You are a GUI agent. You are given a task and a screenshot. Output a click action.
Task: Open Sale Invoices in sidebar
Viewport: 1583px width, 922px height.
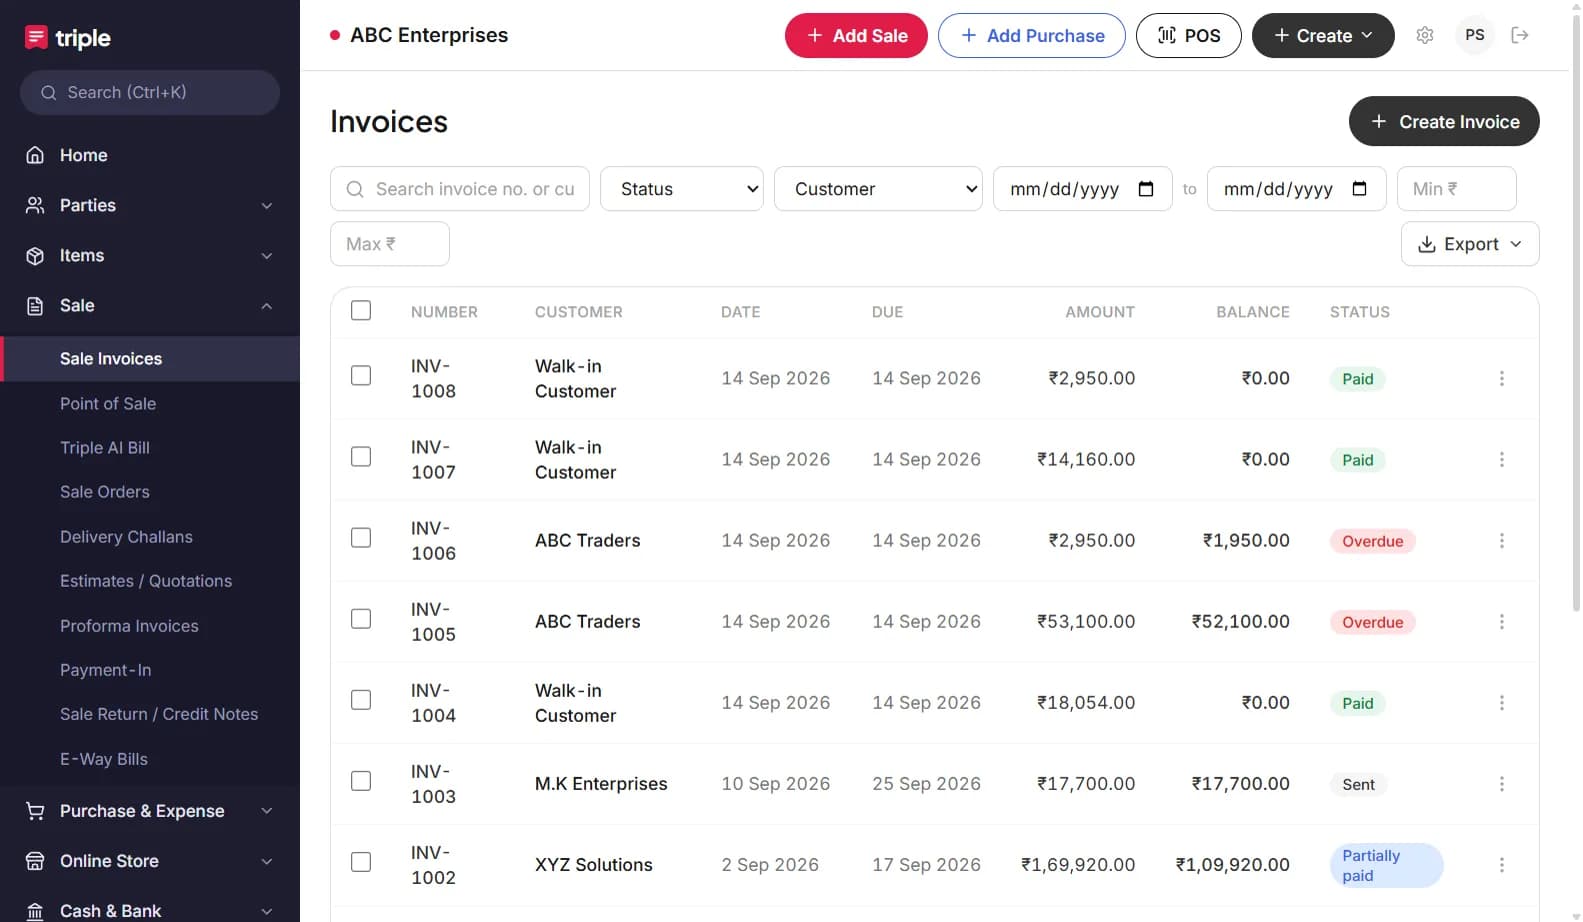150,359
